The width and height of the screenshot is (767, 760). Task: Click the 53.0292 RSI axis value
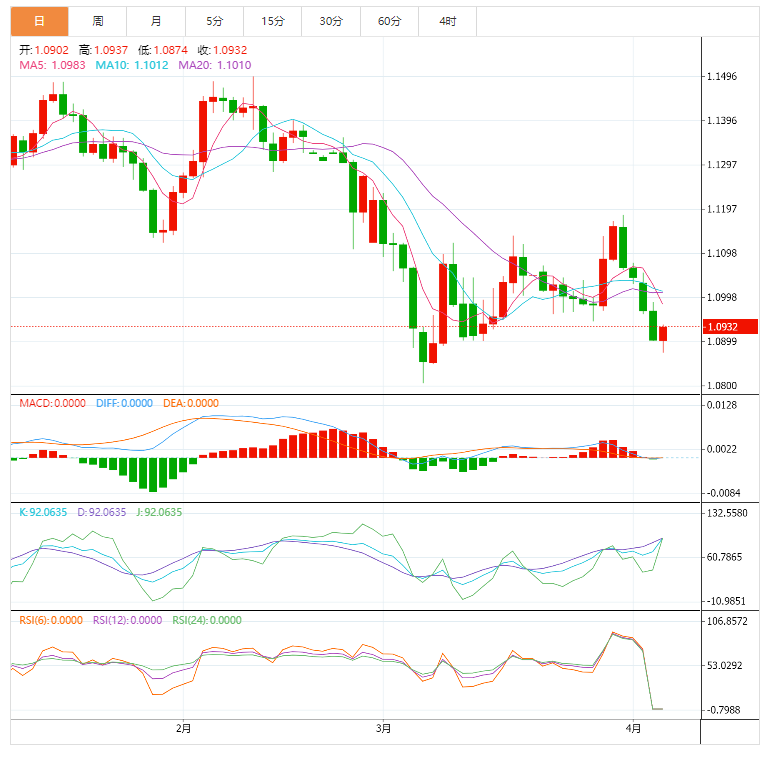[724, 666]
